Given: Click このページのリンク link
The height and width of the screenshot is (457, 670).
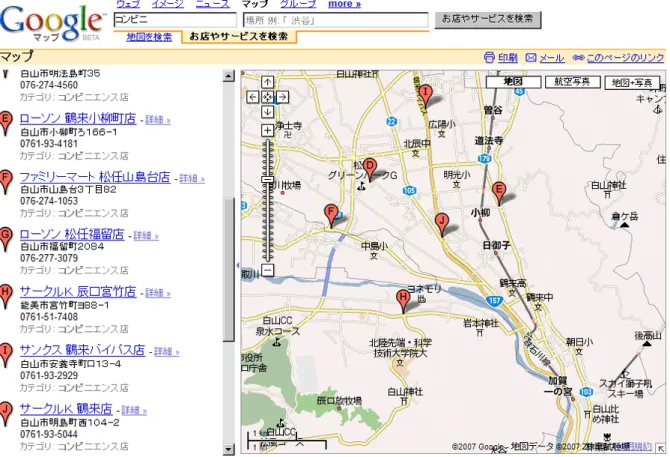Looking at the screenshot, I should pos(626,58).
